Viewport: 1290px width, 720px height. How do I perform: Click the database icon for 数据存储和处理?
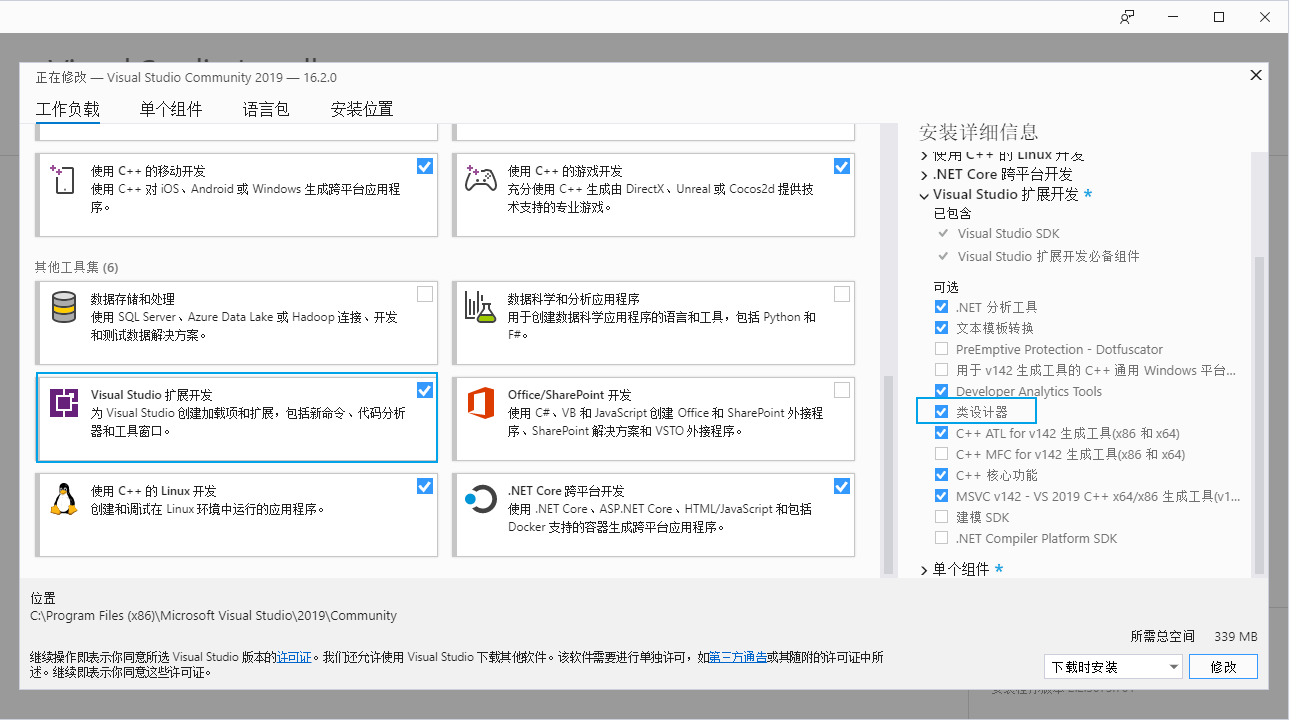pos(62,306)
